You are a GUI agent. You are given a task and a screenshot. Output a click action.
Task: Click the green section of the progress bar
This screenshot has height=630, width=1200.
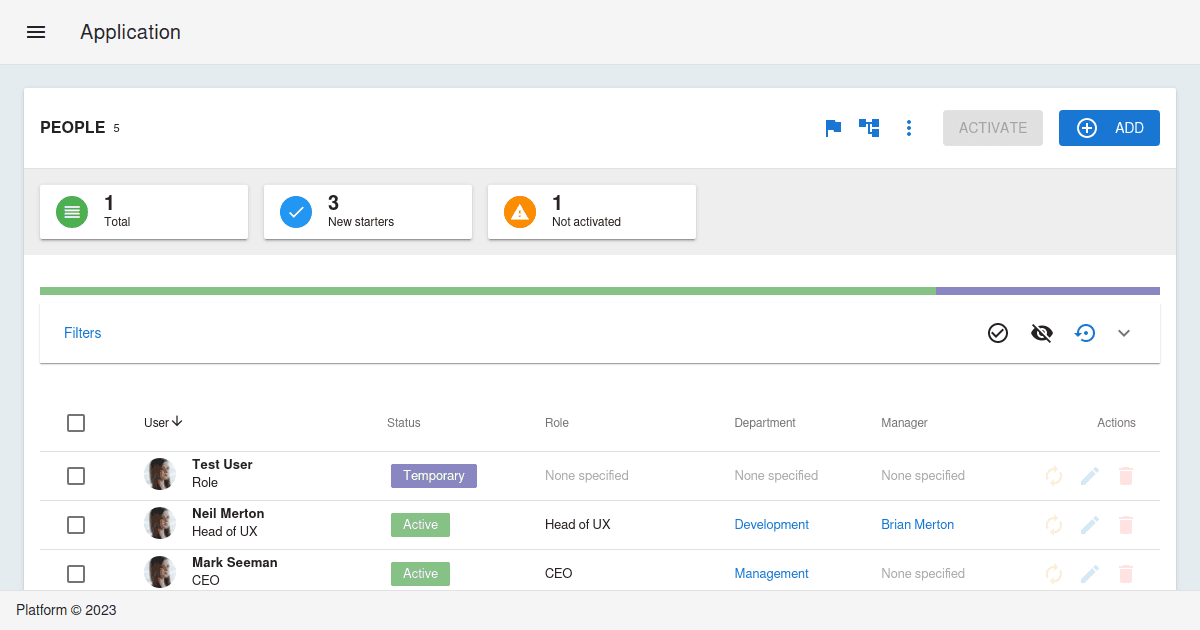coord(487,290)
